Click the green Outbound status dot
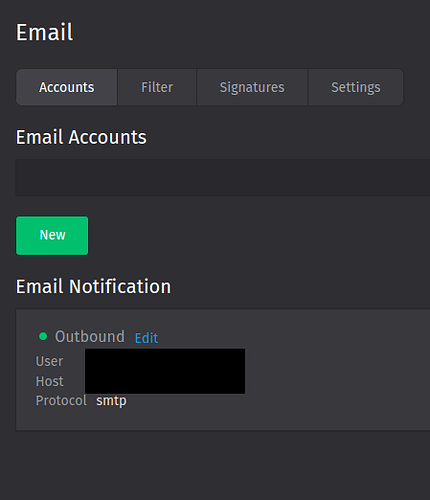430x500 pixels. pyautogui.click(x=43, y=336)
